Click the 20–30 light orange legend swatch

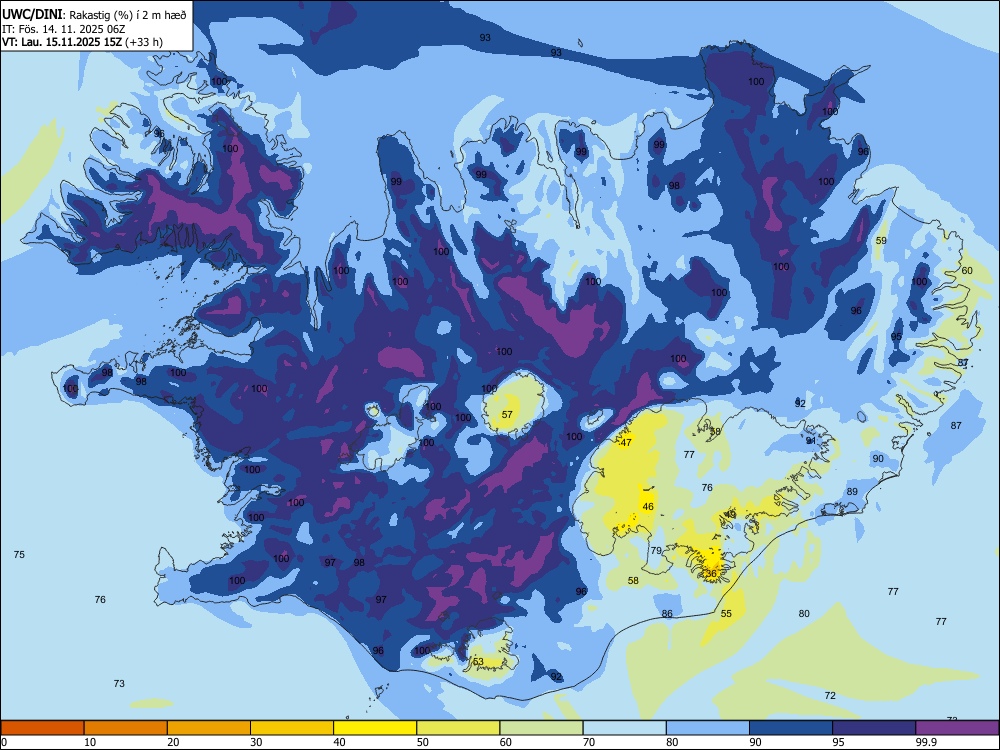[x=209, y=728]
